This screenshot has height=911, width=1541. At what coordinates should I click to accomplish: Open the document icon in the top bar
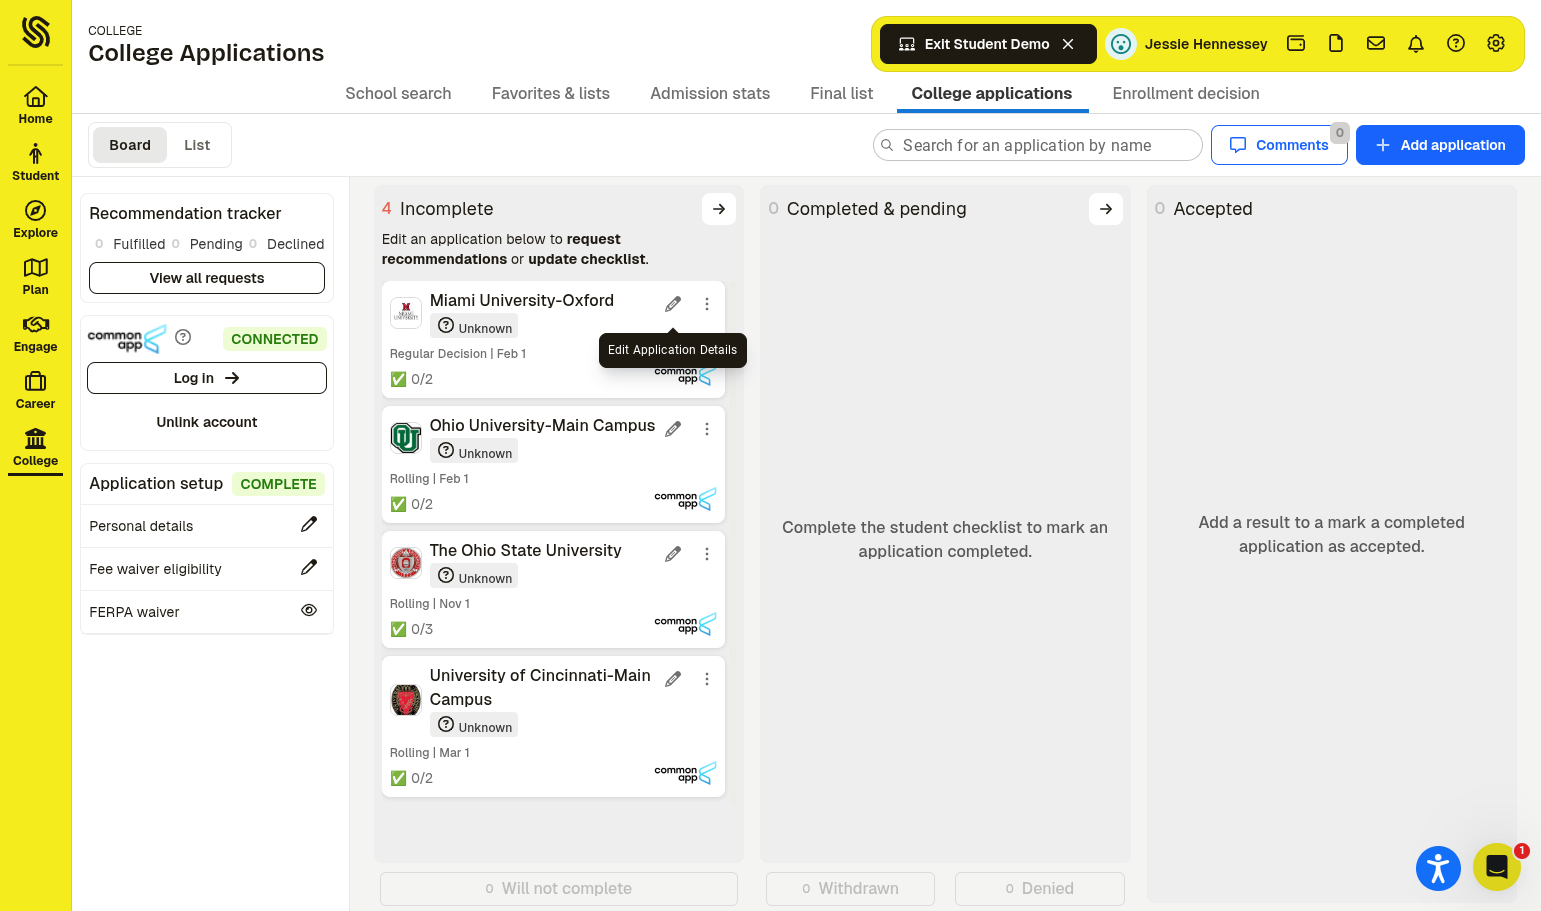1336,43
